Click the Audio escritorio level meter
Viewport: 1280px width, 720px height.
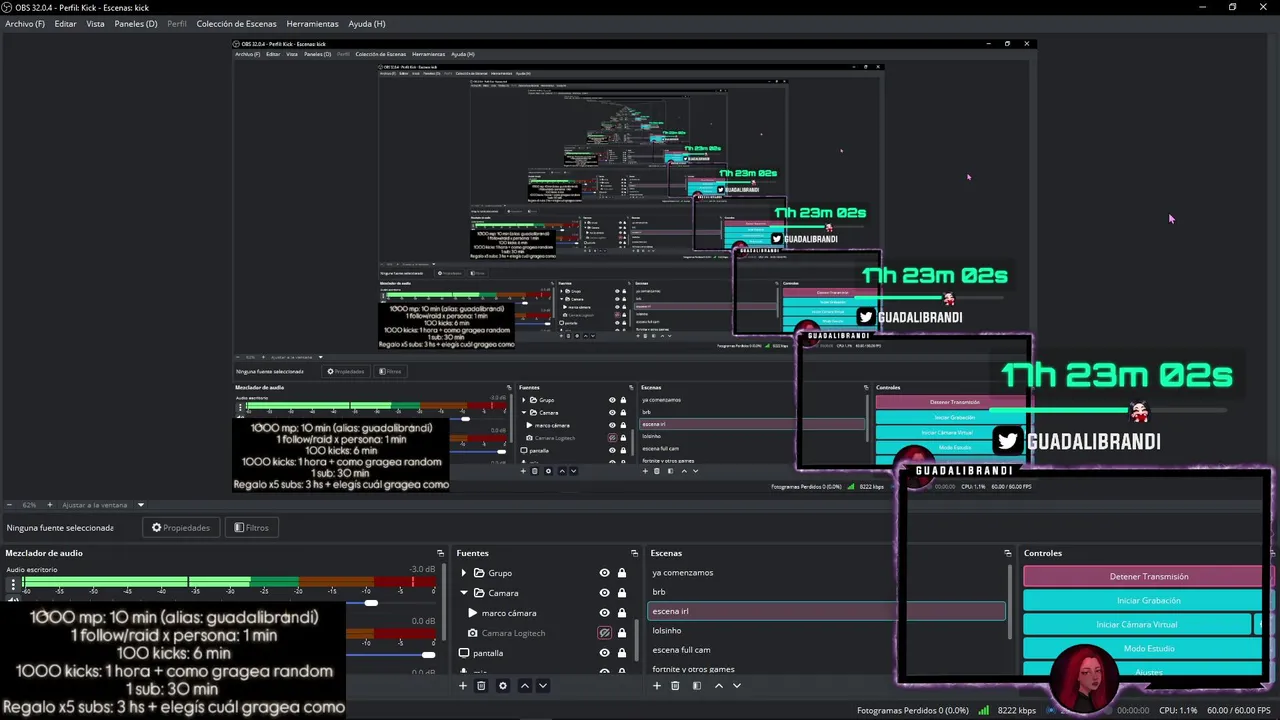click(229, 581)
